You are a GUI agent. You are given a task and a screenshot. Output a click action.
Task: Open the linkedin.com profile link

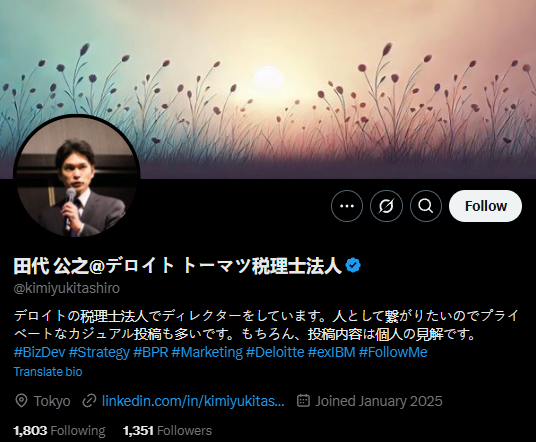pos(193,401)
